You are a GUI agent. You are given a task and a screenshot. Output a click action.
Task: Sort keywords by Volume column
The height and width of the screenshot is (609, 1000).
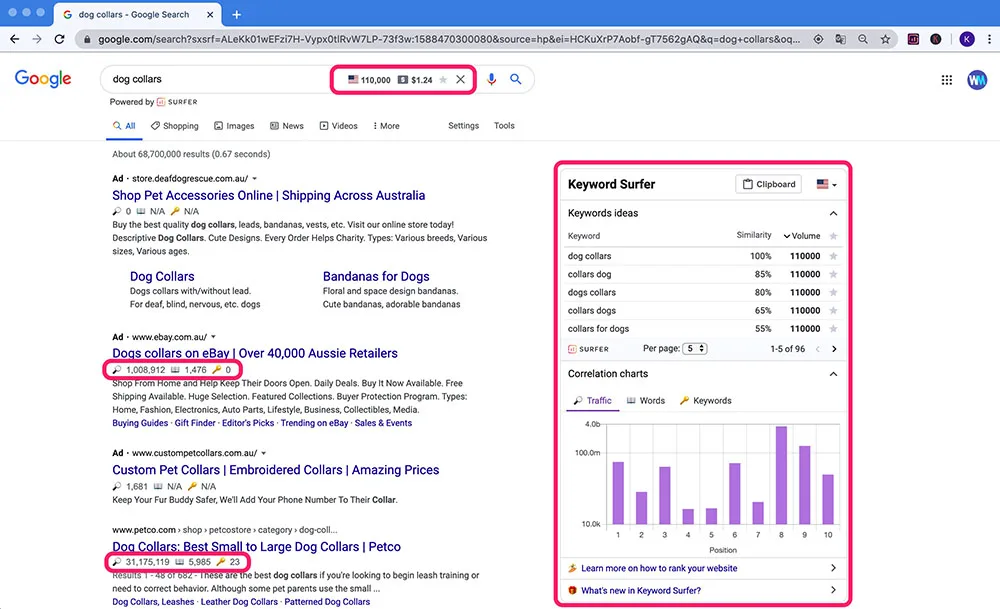click(x=802, y=236)
